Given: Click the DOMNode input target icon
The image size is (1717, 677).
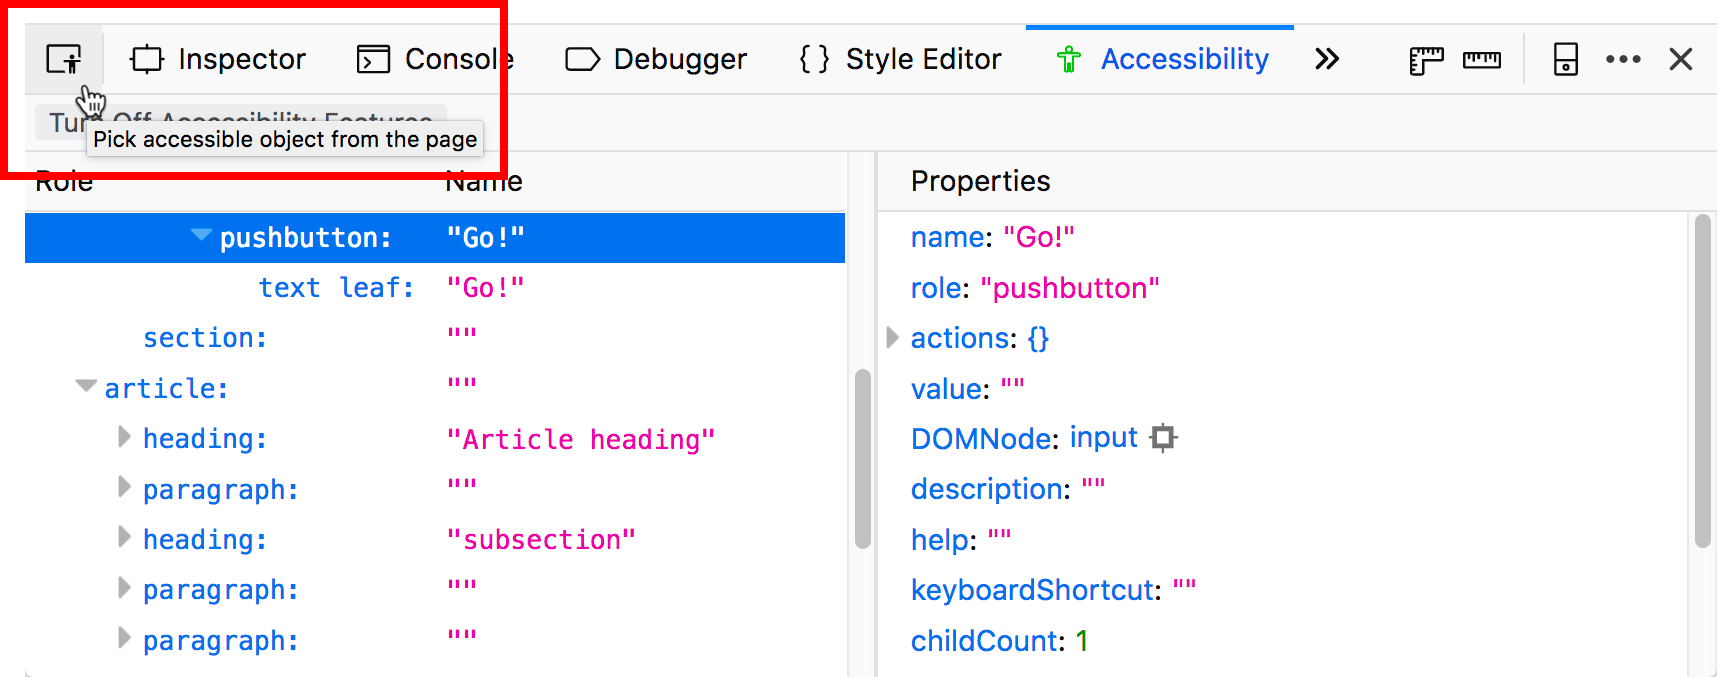Looking at the screenshot, I should [x=1163, y=438].
